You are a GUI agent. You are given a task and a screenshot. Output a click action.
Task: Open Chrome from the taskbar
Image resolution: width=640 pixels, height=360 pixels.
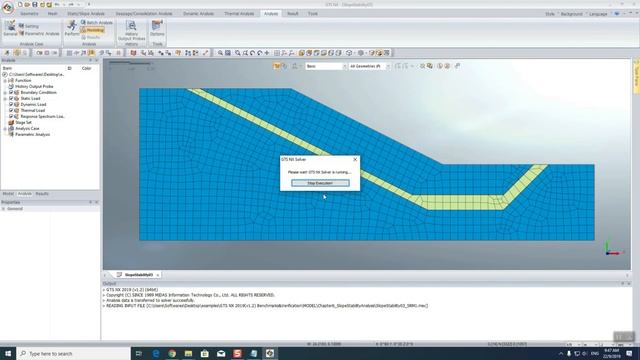[172, 353]
